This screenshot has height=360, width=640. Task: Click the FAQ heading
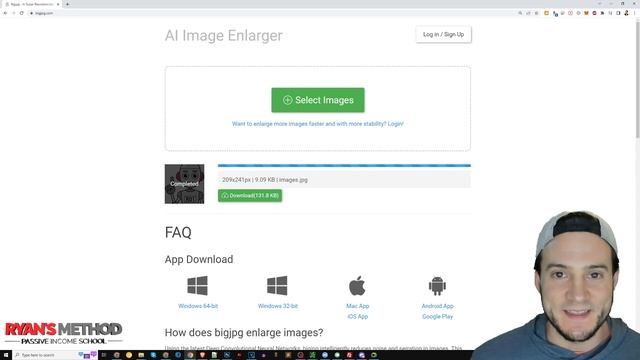[178, 232]
